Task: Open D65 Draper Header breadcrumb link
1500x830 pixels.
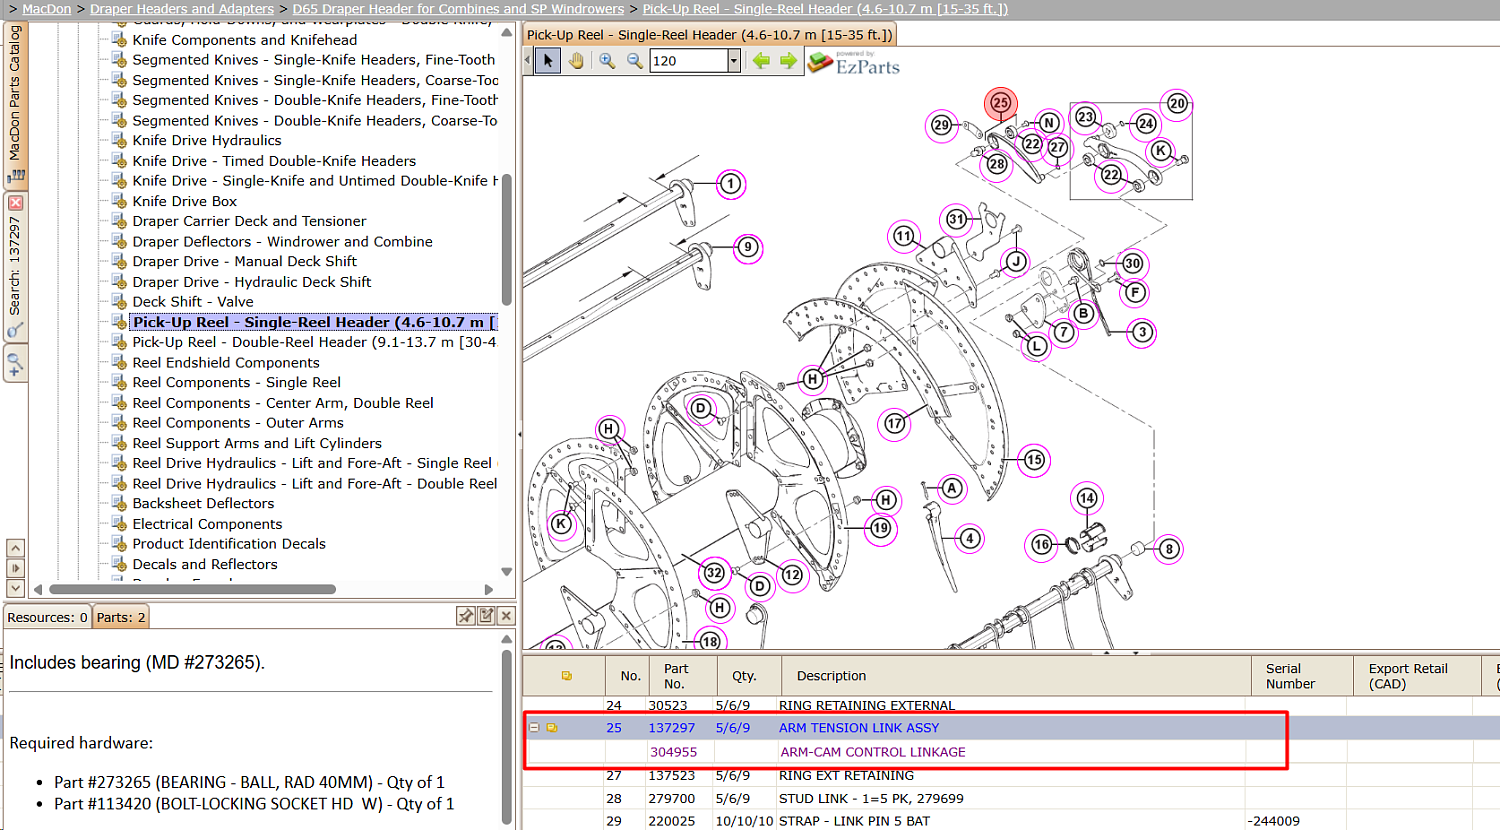Action: pos(458,9)
